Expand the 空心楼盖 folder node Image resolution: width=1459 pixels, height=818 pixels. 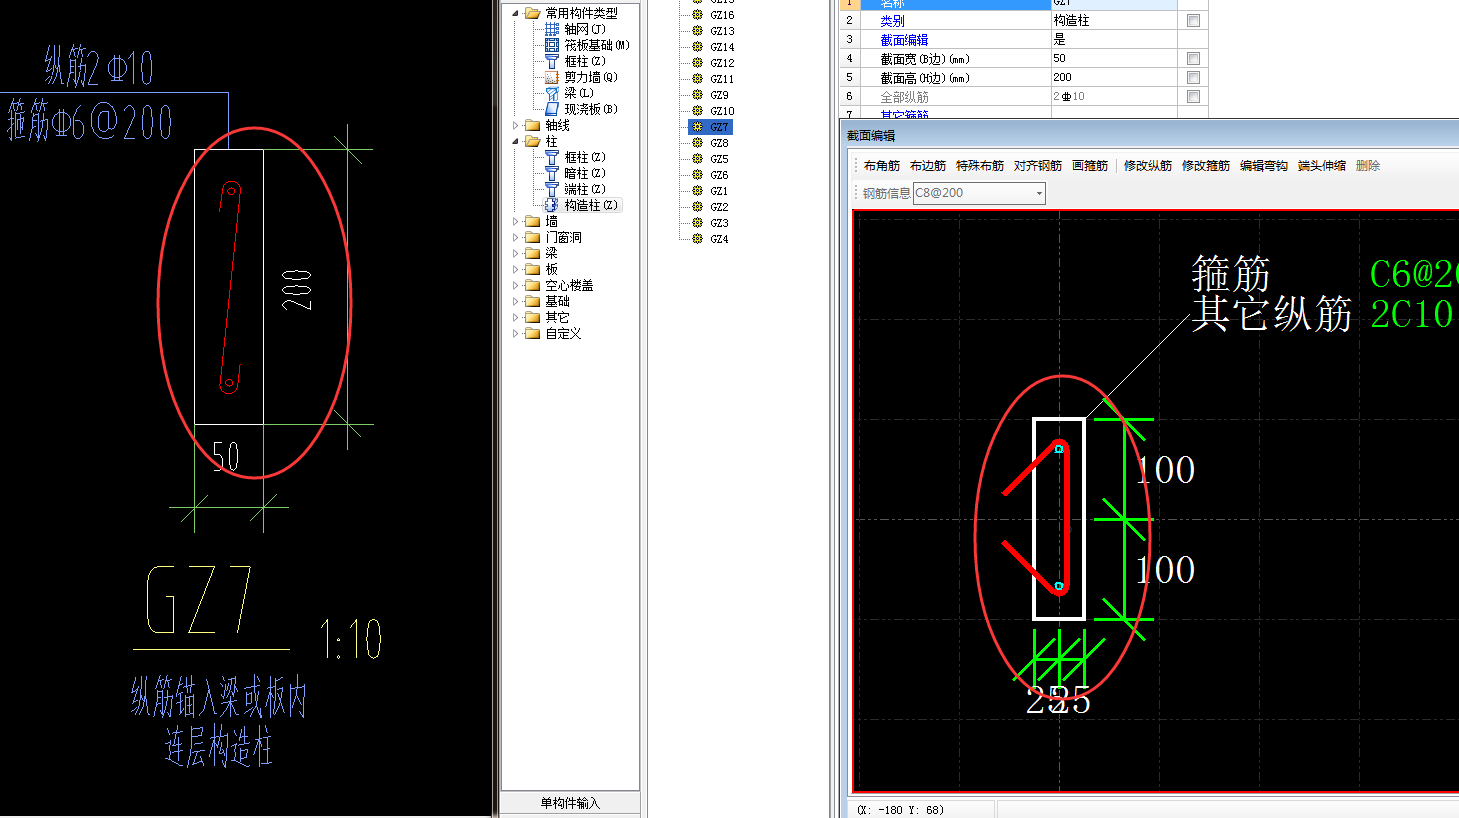pos(516,285)
